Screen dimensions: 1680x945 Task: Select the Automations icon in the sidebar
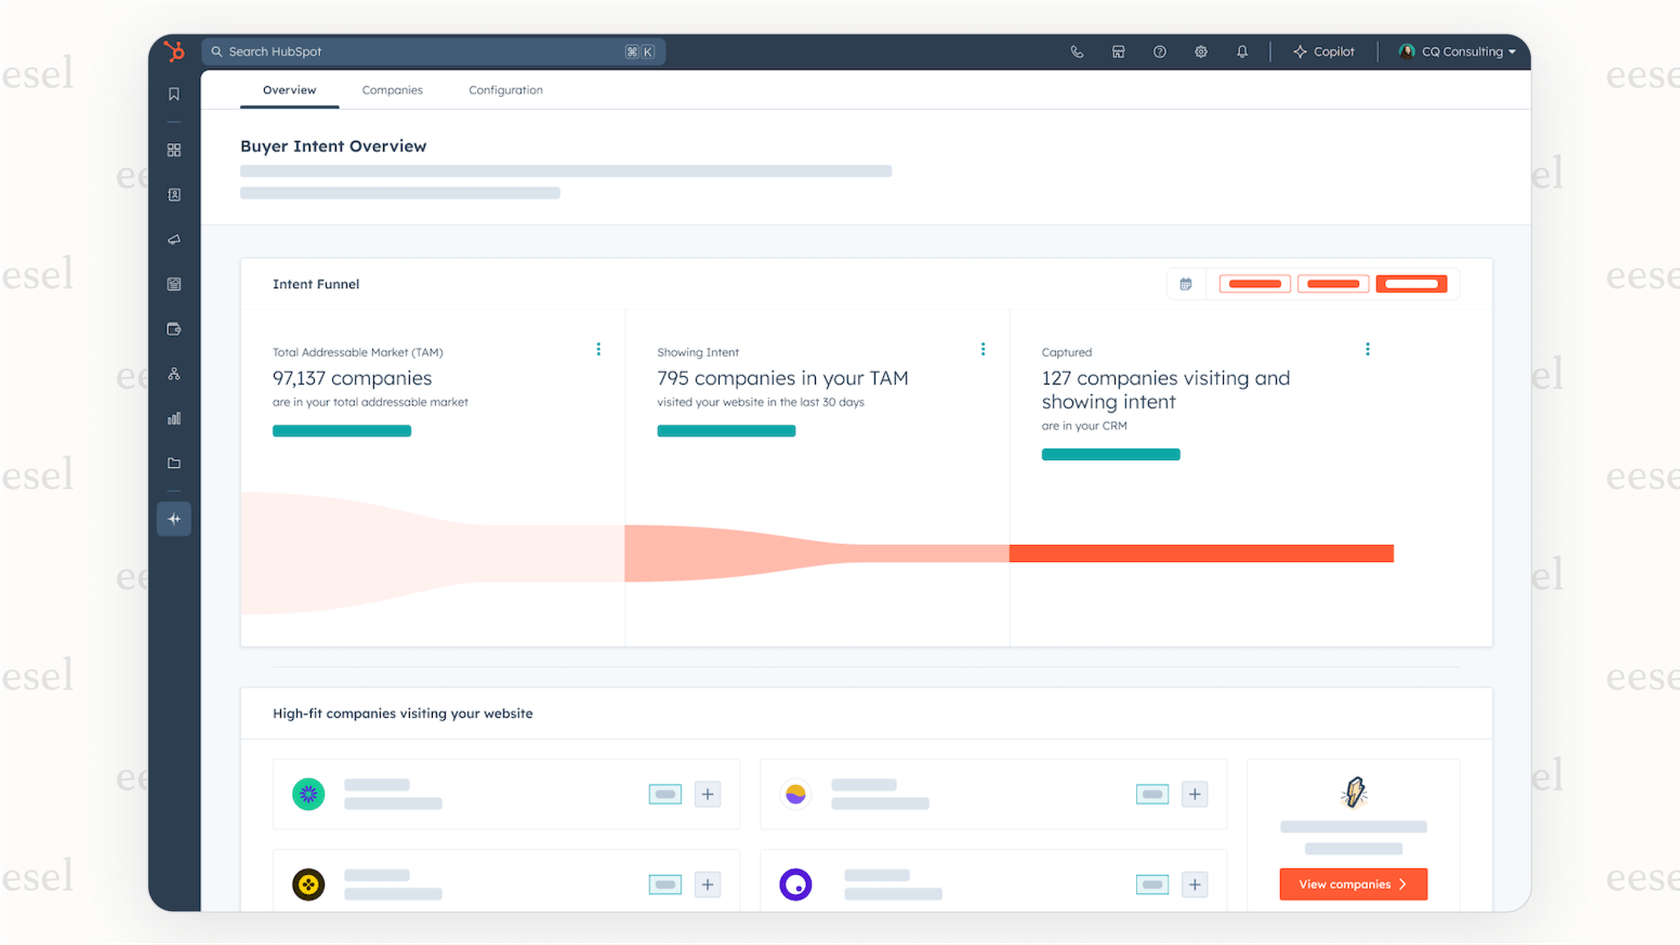tap(174, 374)
